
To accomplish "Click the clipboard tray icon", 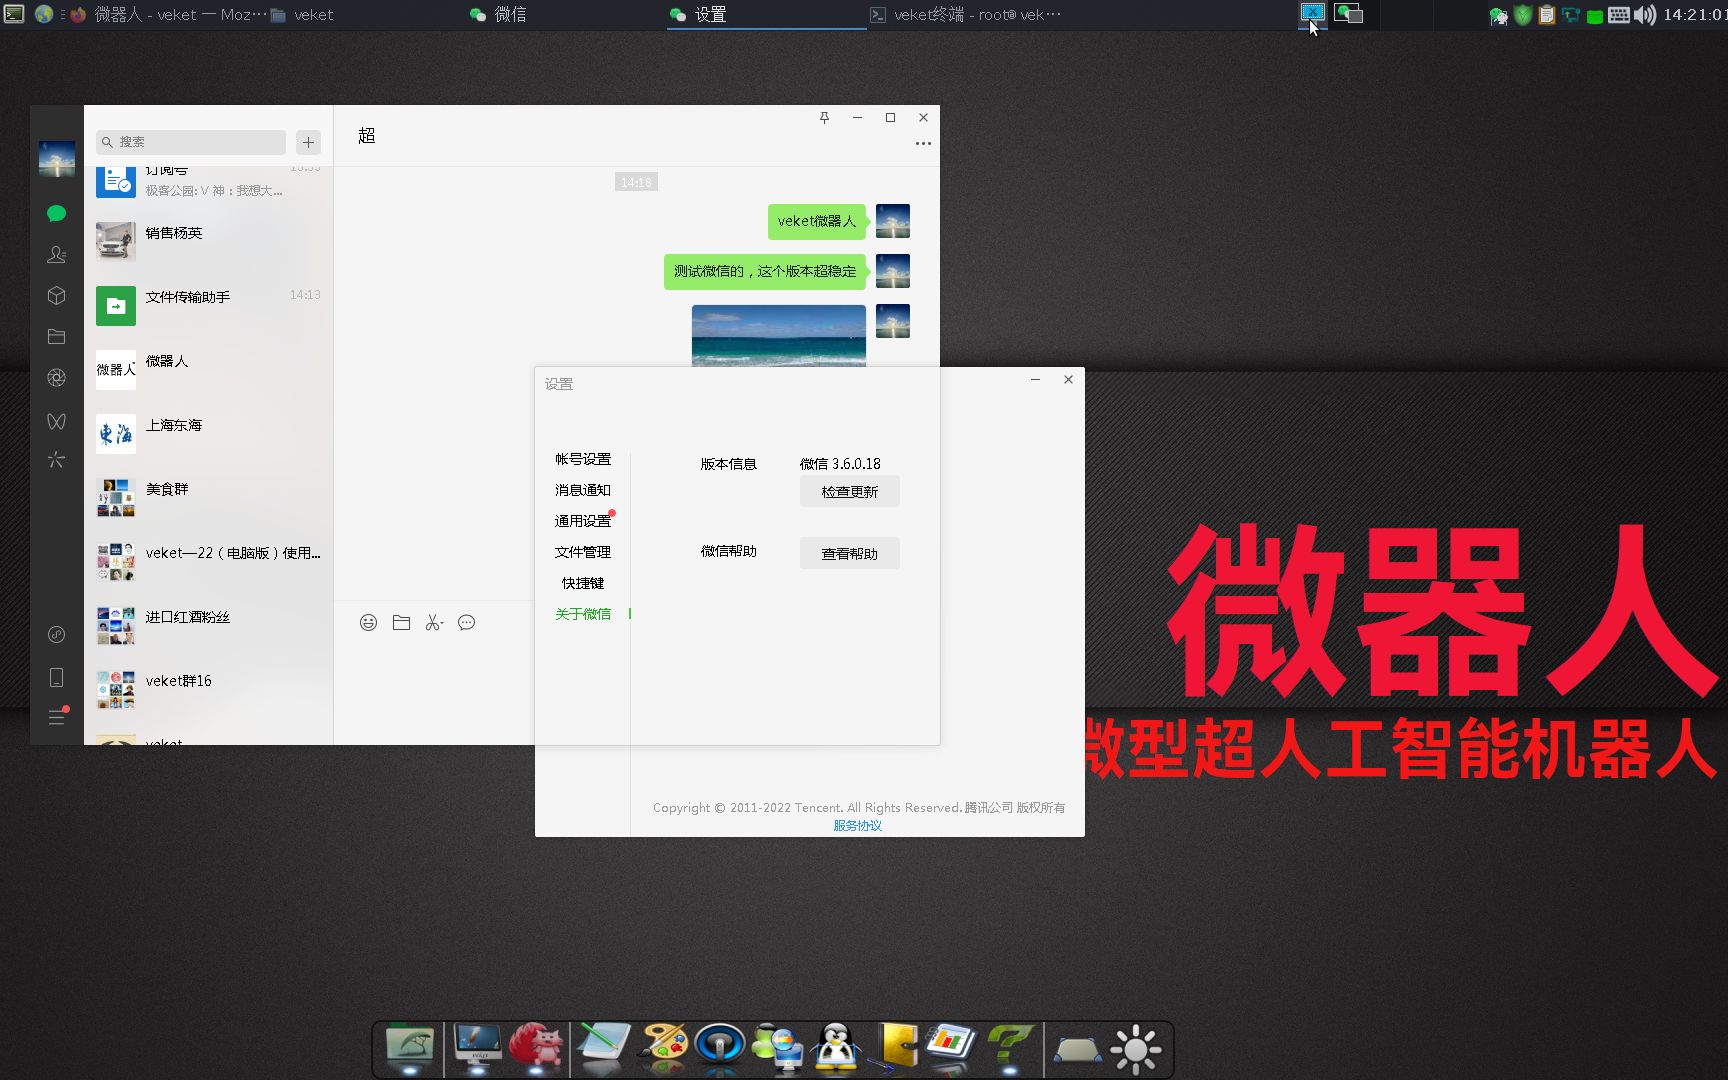I will pos(1546,15).
